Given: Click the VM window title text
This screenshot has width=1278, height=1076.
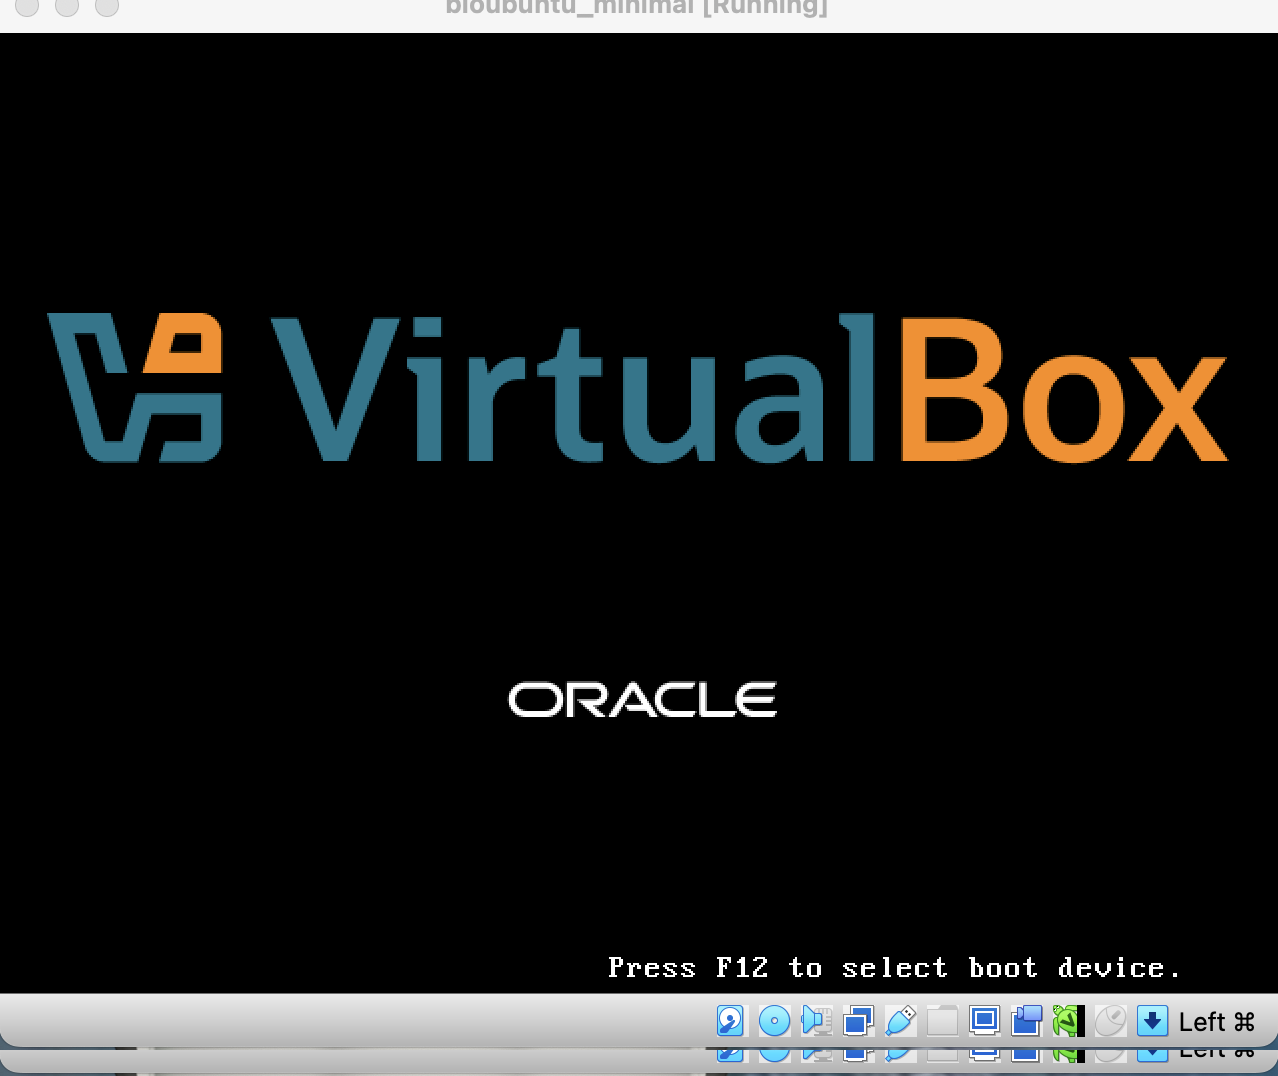Looking at the screenshot, I should point(636,8).
